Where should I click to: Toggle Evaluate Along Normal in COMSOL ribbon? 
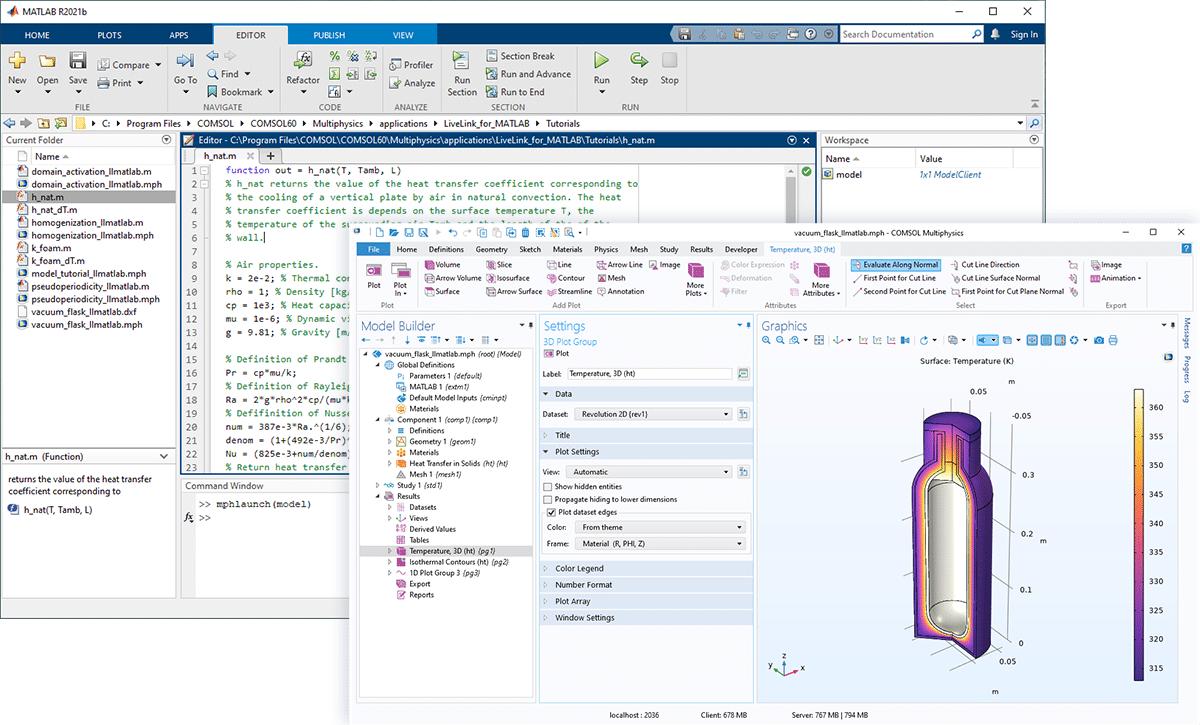[x=896, y=265]
